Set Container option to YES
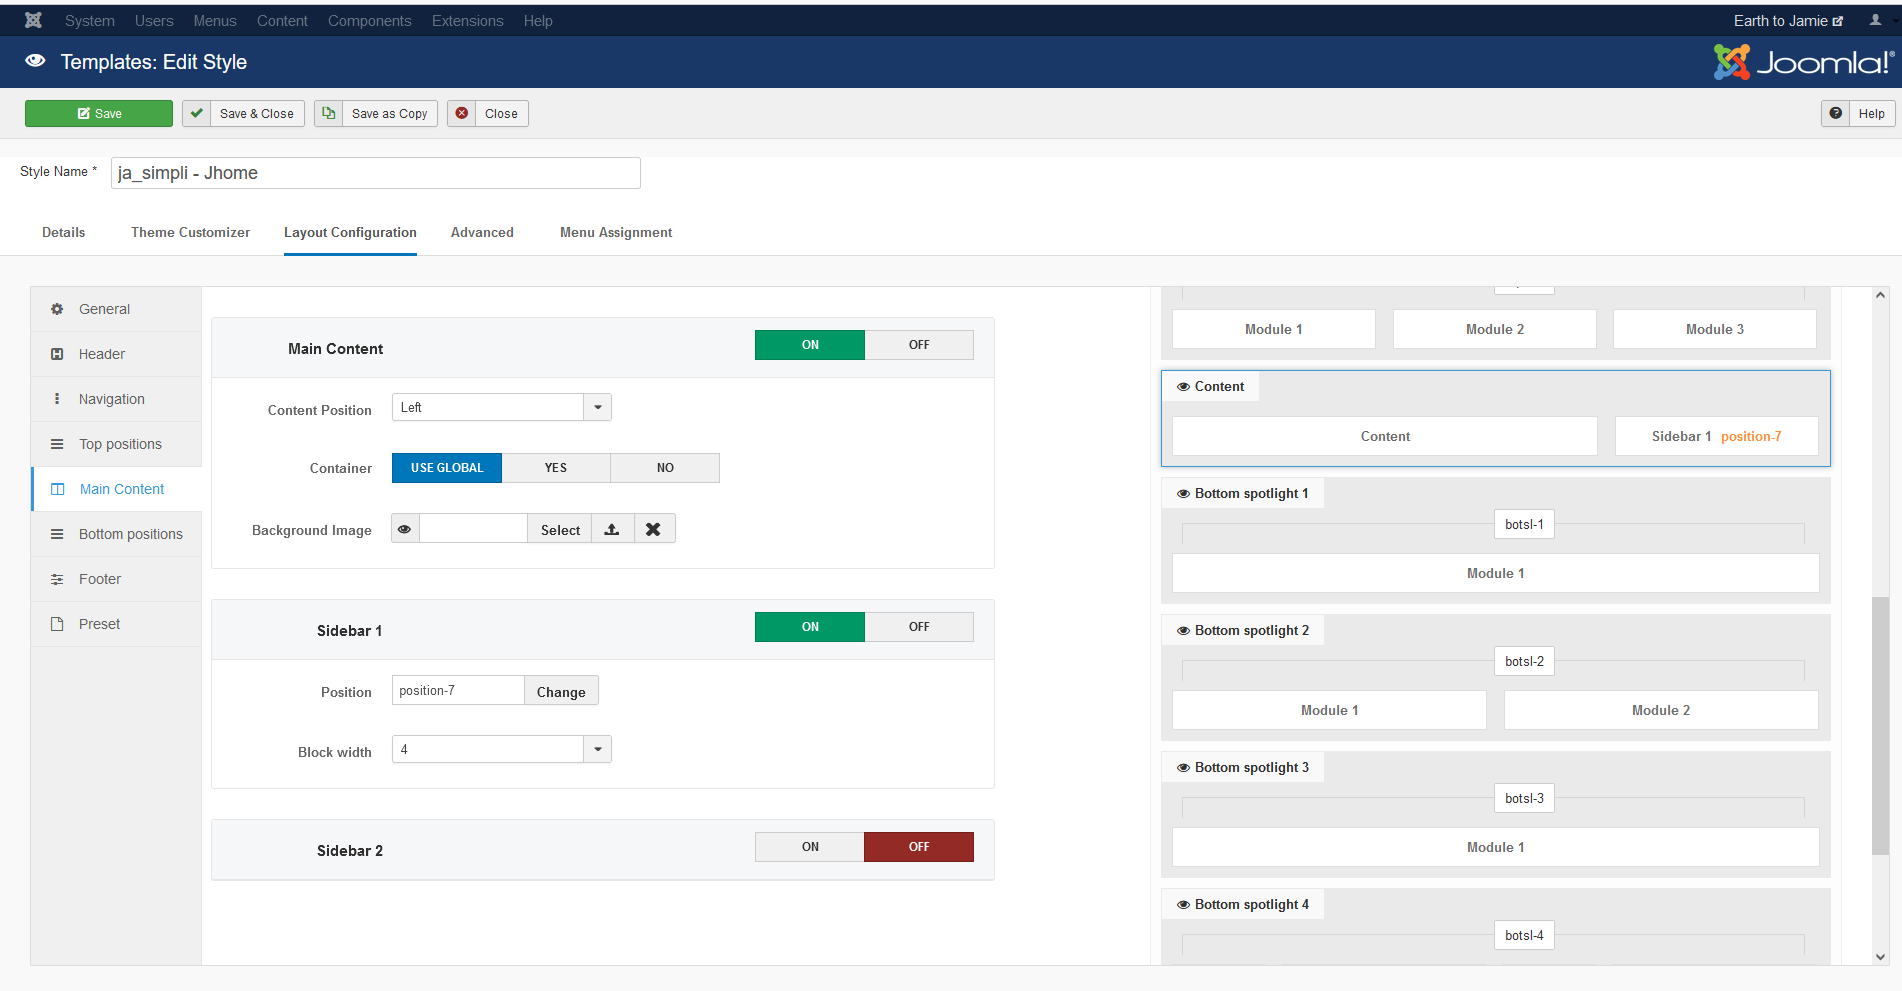1902x991 pixels. click(556, 468)
